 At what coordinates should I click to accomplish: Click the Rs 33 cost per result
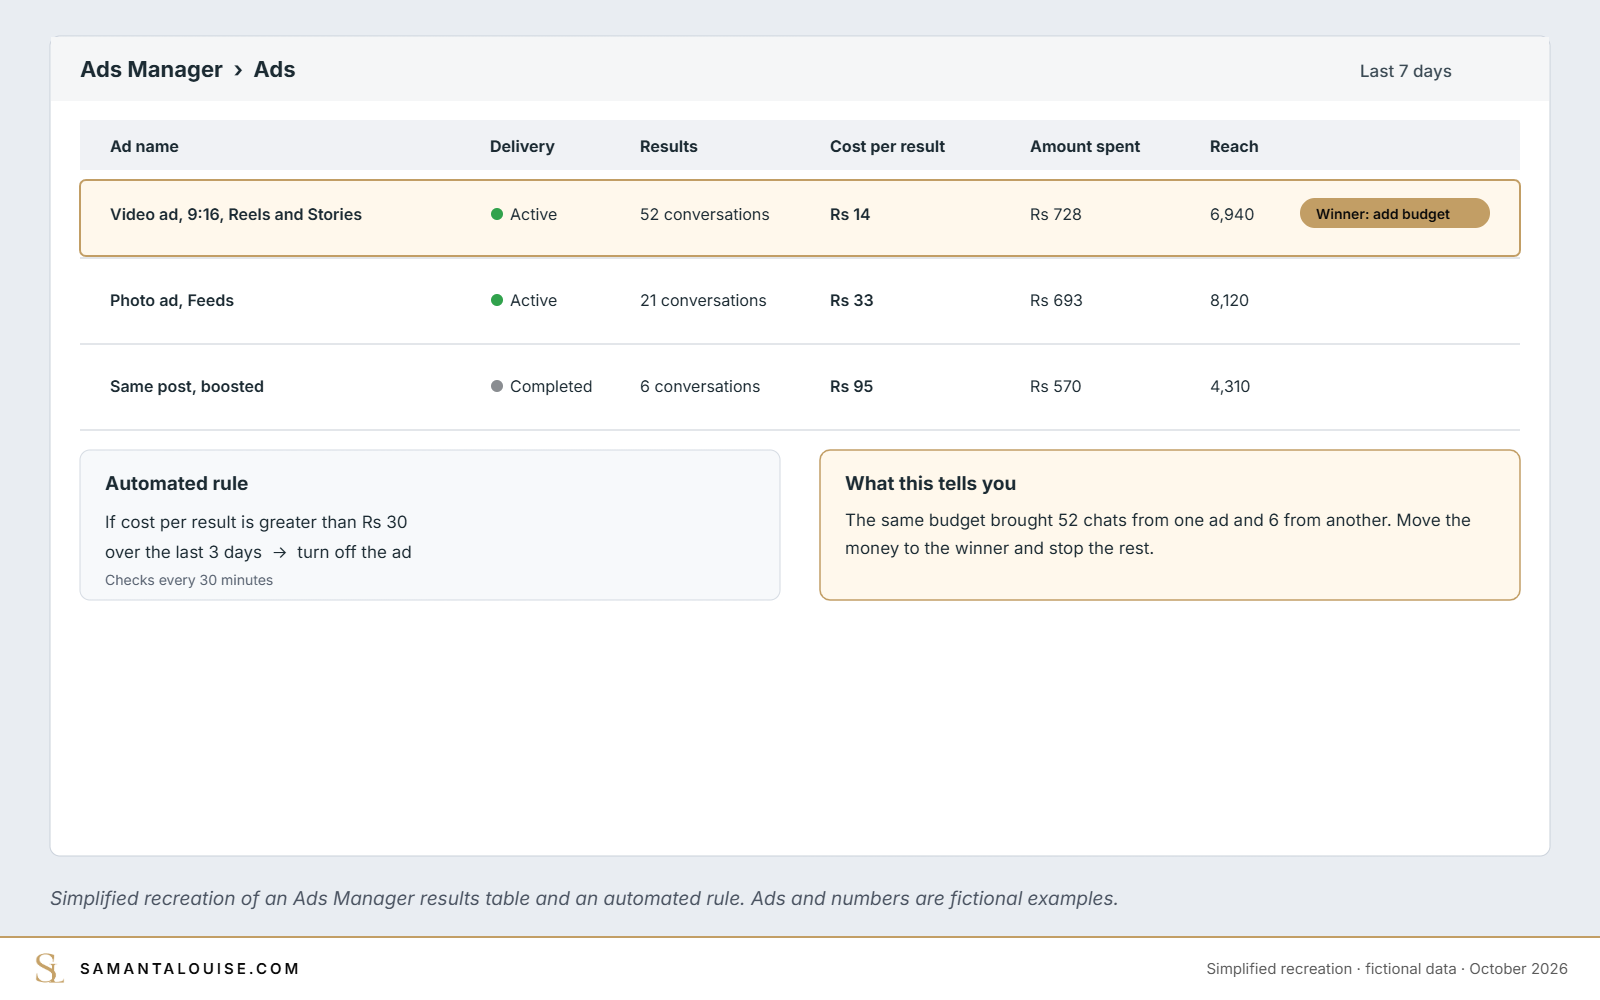click(852, 301)
